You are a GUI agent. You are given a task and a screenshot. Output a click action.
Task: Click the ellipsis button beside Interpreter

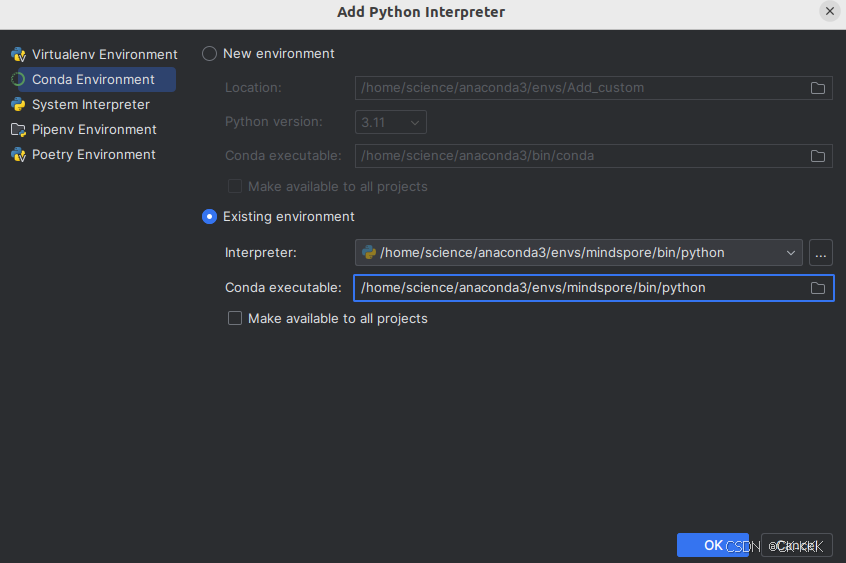pos(821,252)
